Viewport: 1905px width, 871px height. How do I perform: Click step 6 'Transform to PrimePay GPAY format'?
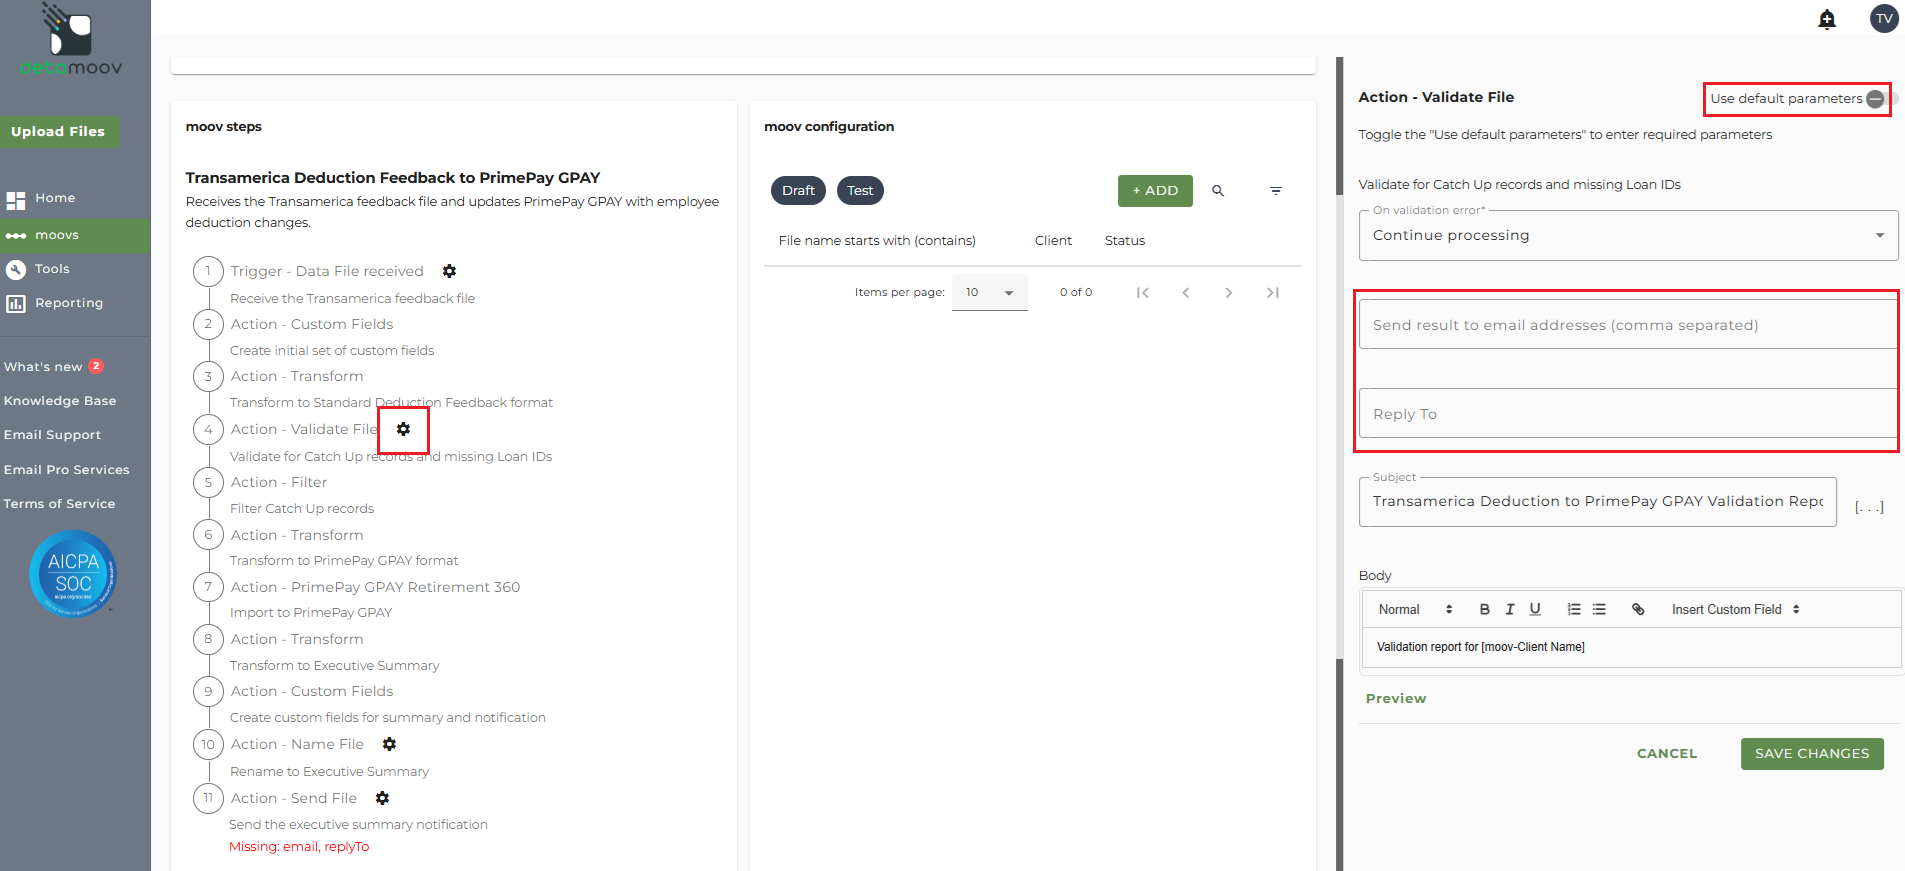tap(344, 561)
